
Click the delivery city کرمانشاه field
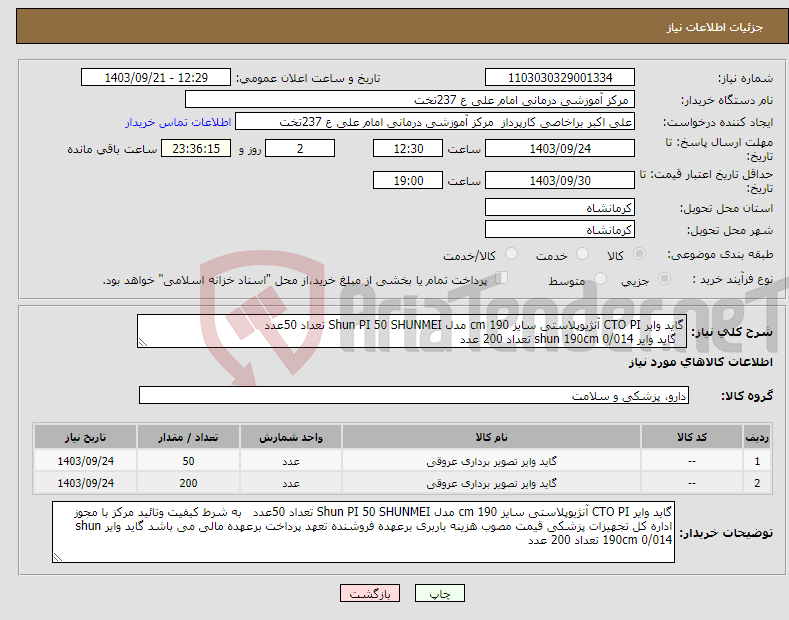560,229
